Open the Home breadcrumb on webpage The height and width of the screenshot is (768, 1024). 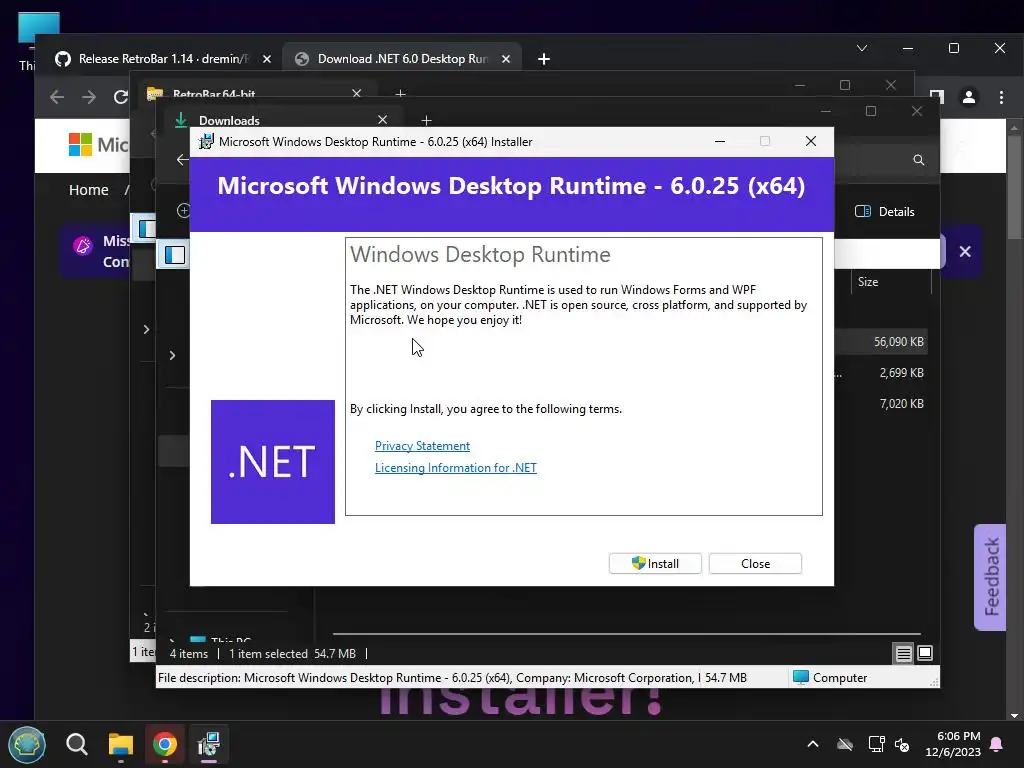coord(89,190)
